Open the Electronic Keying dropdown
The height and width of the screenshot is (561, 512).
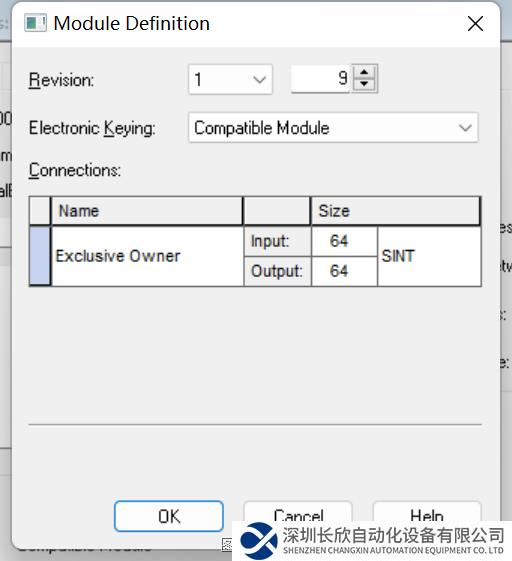(x=333, y=128)
